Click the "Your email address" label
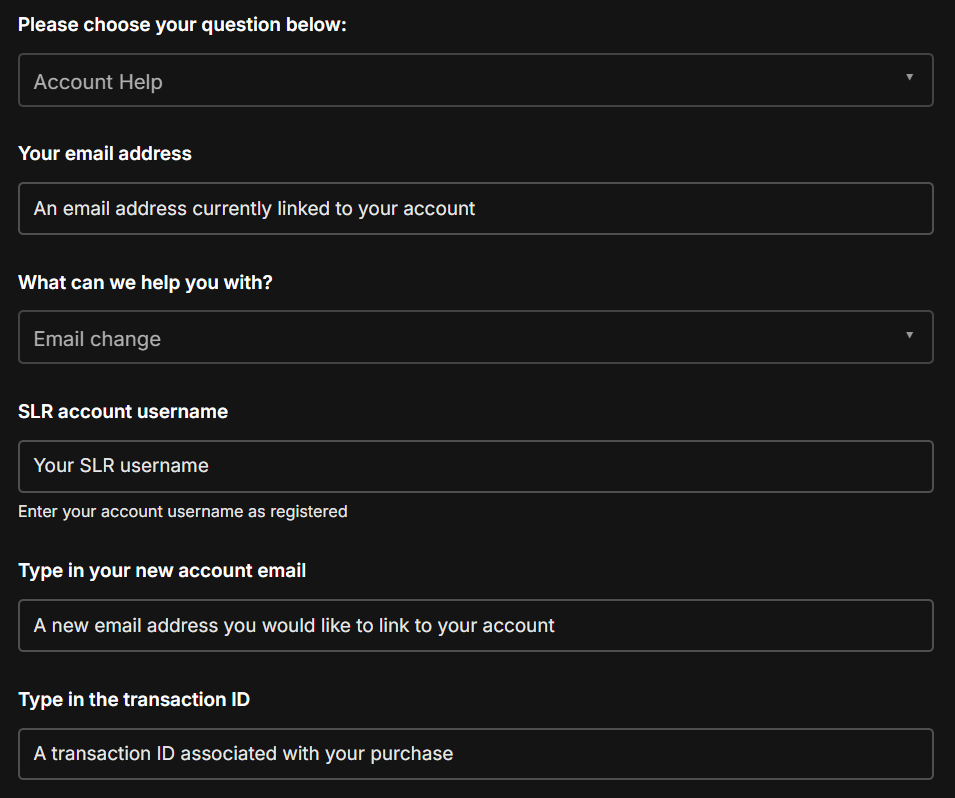955x798 pixels. click(105, 154)
